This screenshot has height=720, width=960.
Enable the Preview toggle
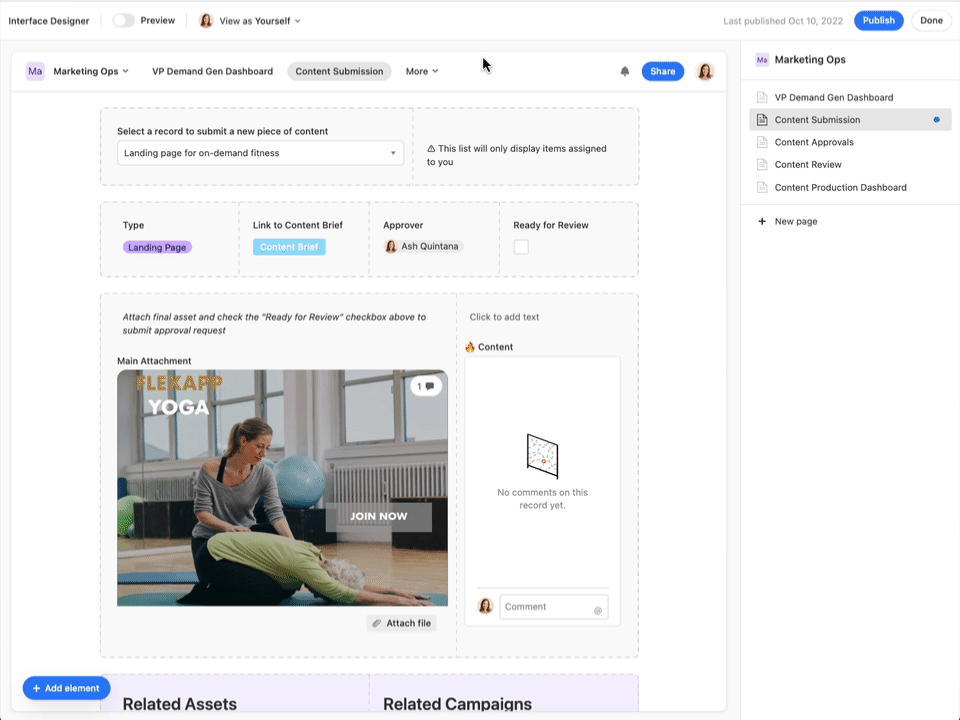click(x=122, y=20)
